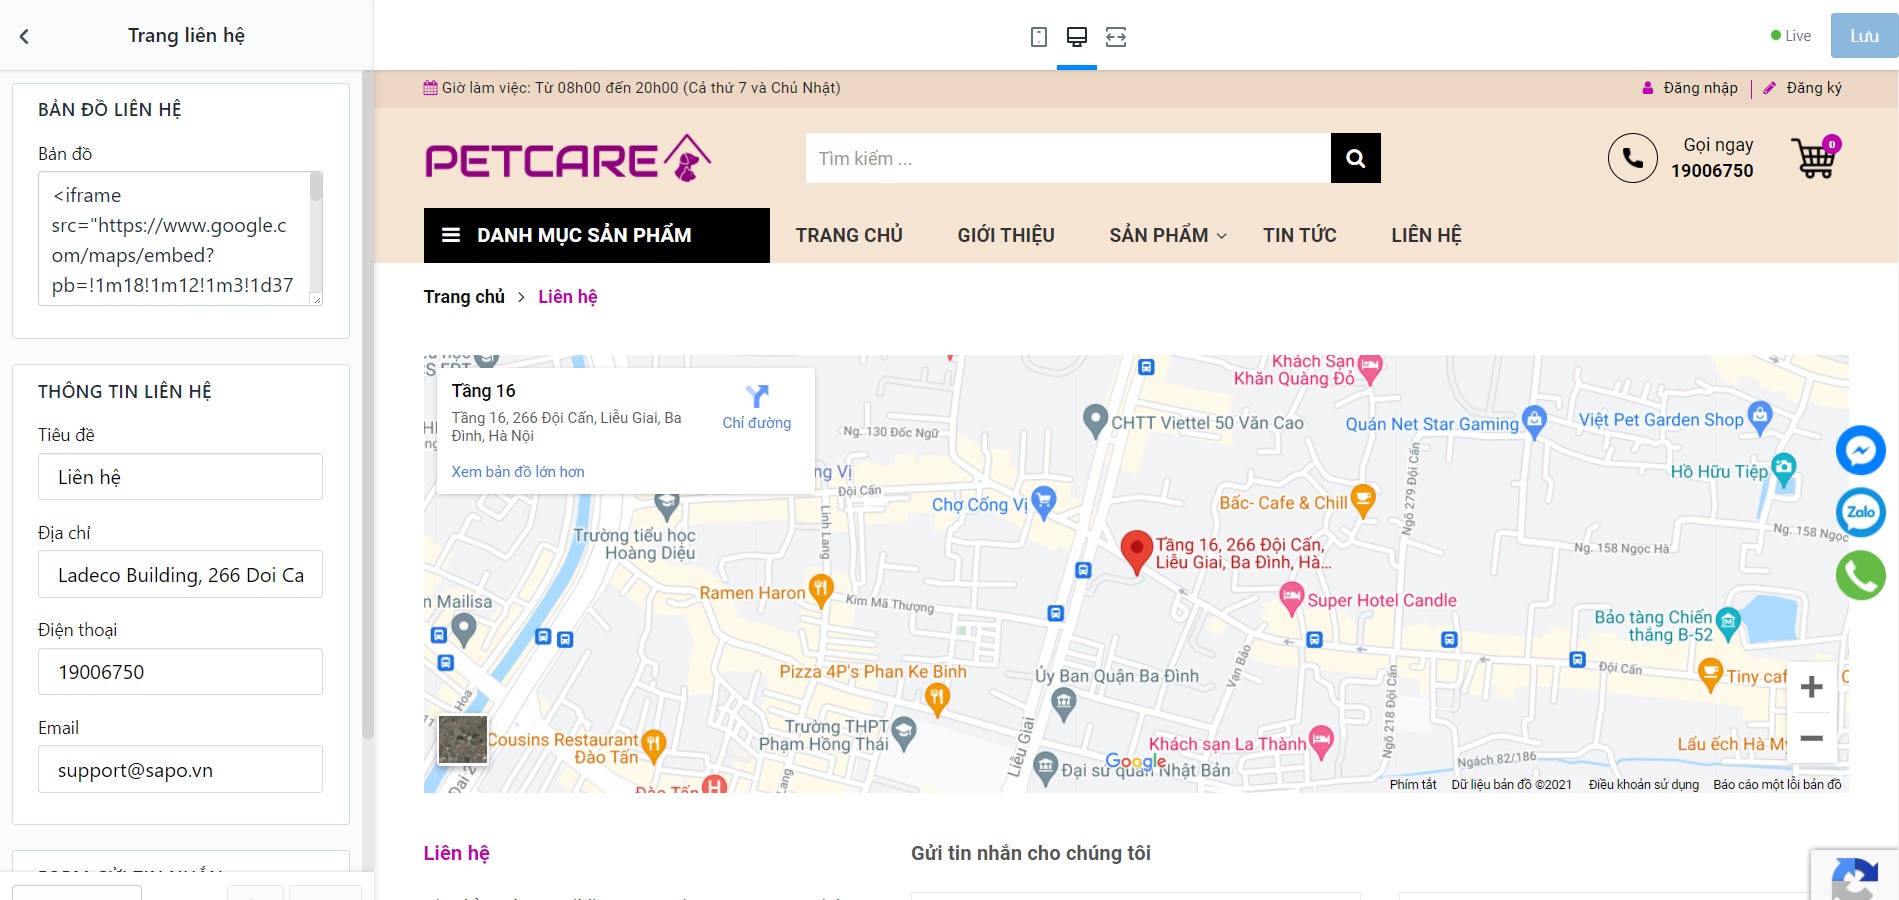Select desktop preview icon
The image size is (1899, 900).
click(x=1077, y=37)
